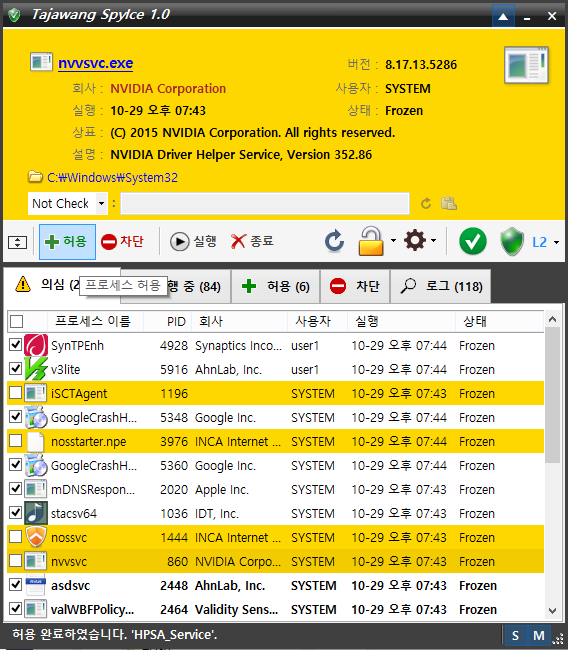Click the empty check result field

tap(265, 204)
